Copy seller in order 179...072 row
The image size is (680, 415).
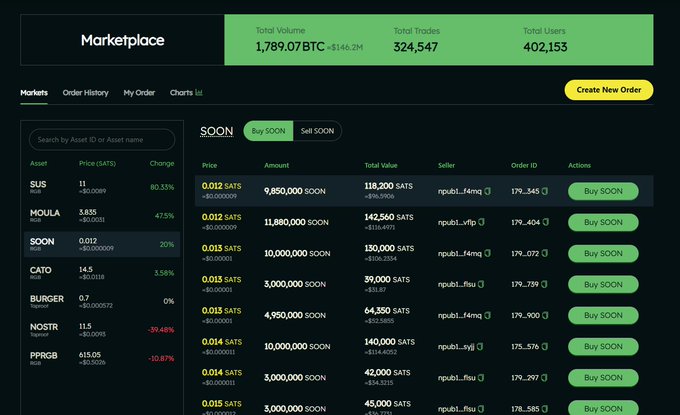click(x=488, y=253)
